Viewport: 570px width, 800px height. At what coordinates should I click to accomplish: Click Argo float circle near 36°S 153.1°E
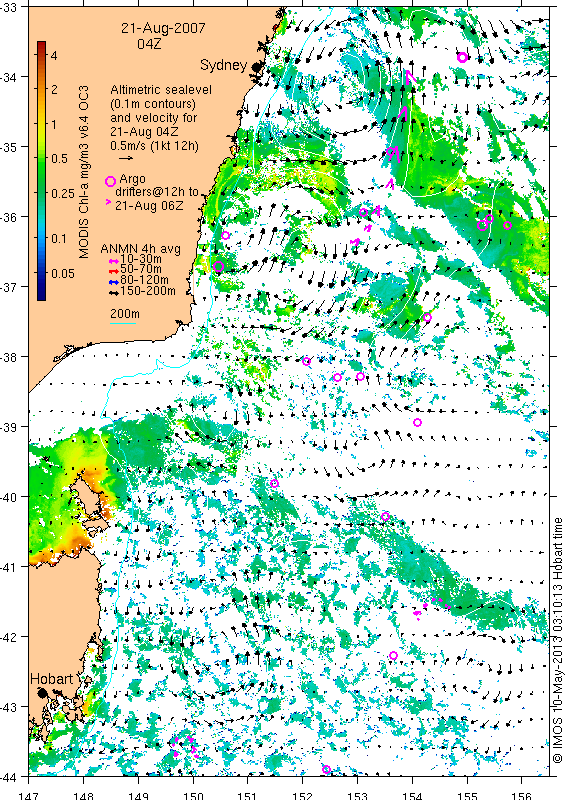[363, 213]
